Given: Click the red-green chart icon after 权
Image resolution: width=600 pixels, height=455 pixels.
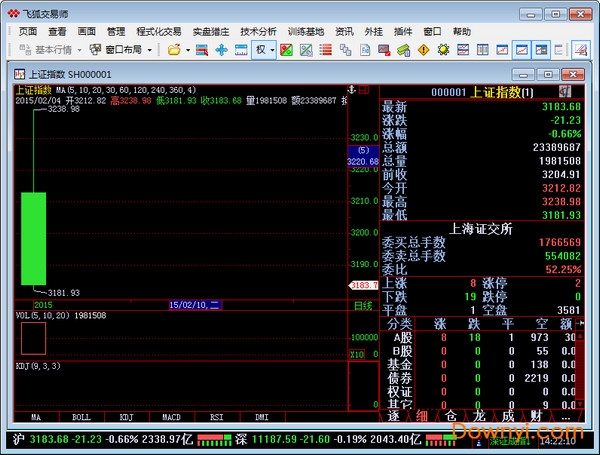Looking at the screenshot, I should coord(287,49).
